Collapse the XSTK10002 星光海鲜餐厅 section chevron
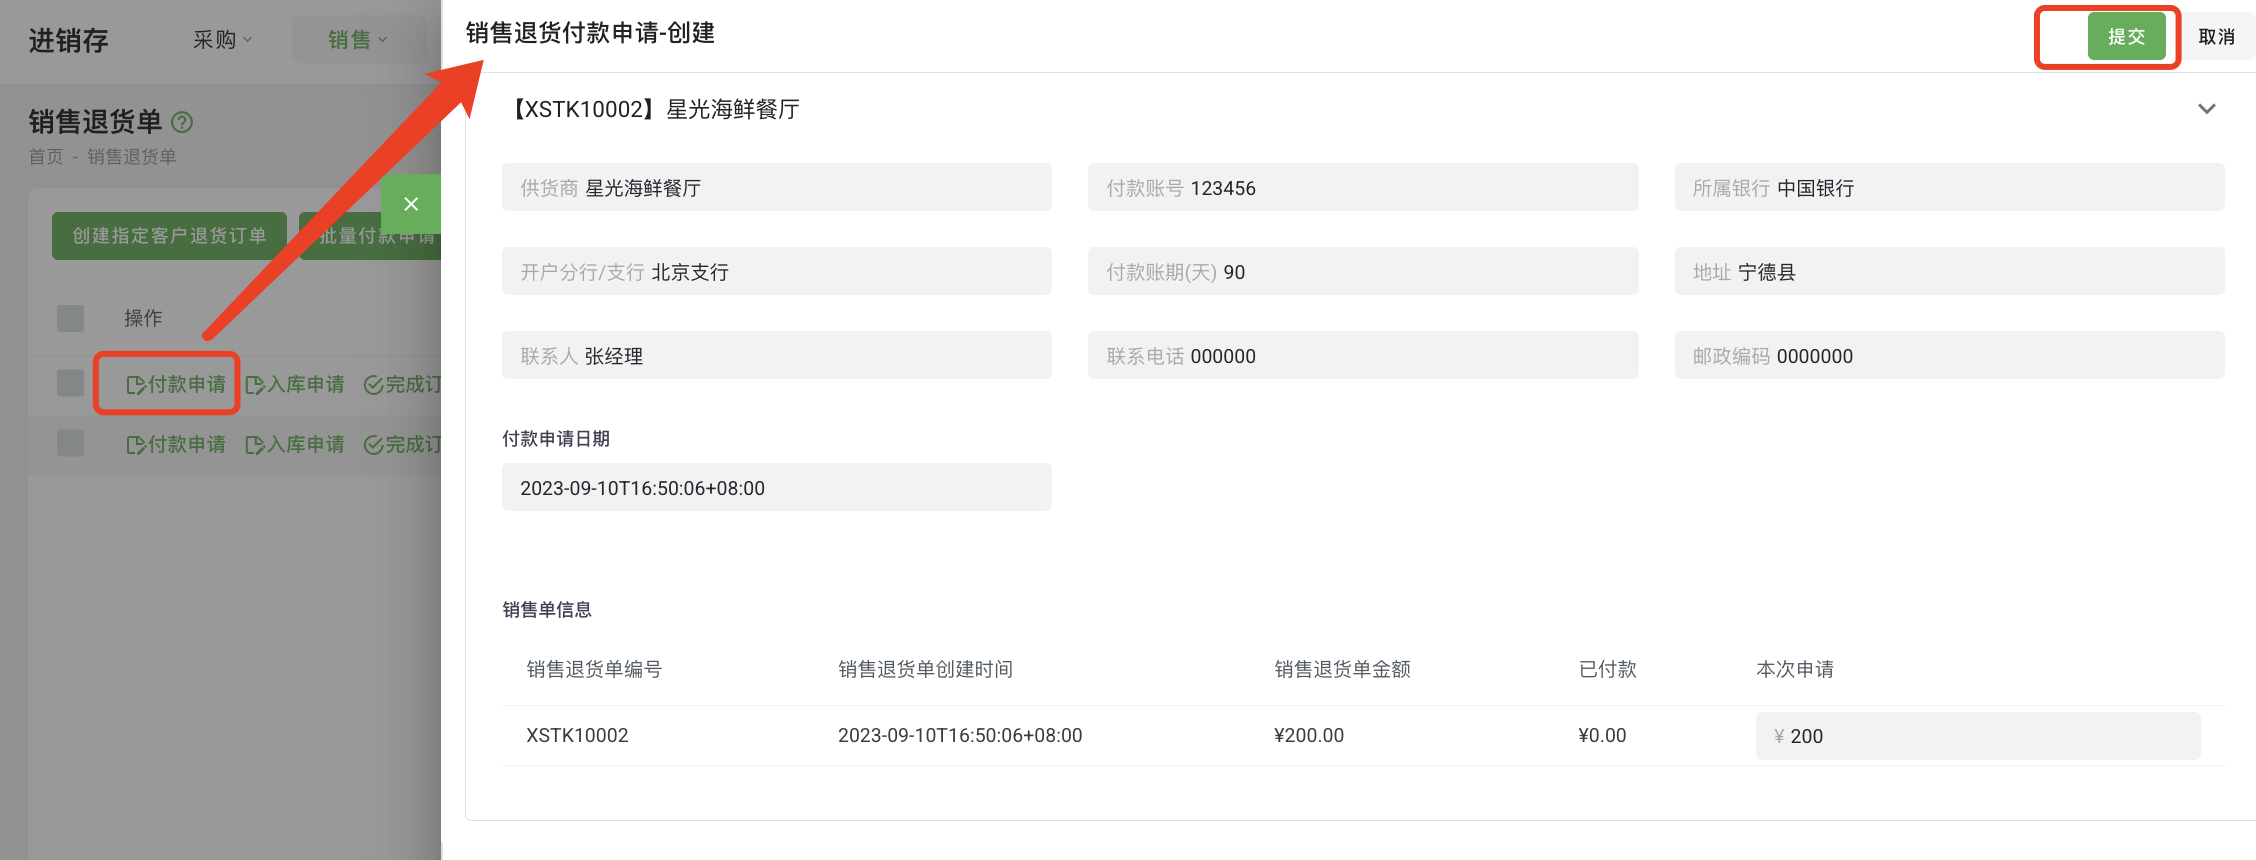Viewport: 2256px width, 860px height. tap(2206, 109)
